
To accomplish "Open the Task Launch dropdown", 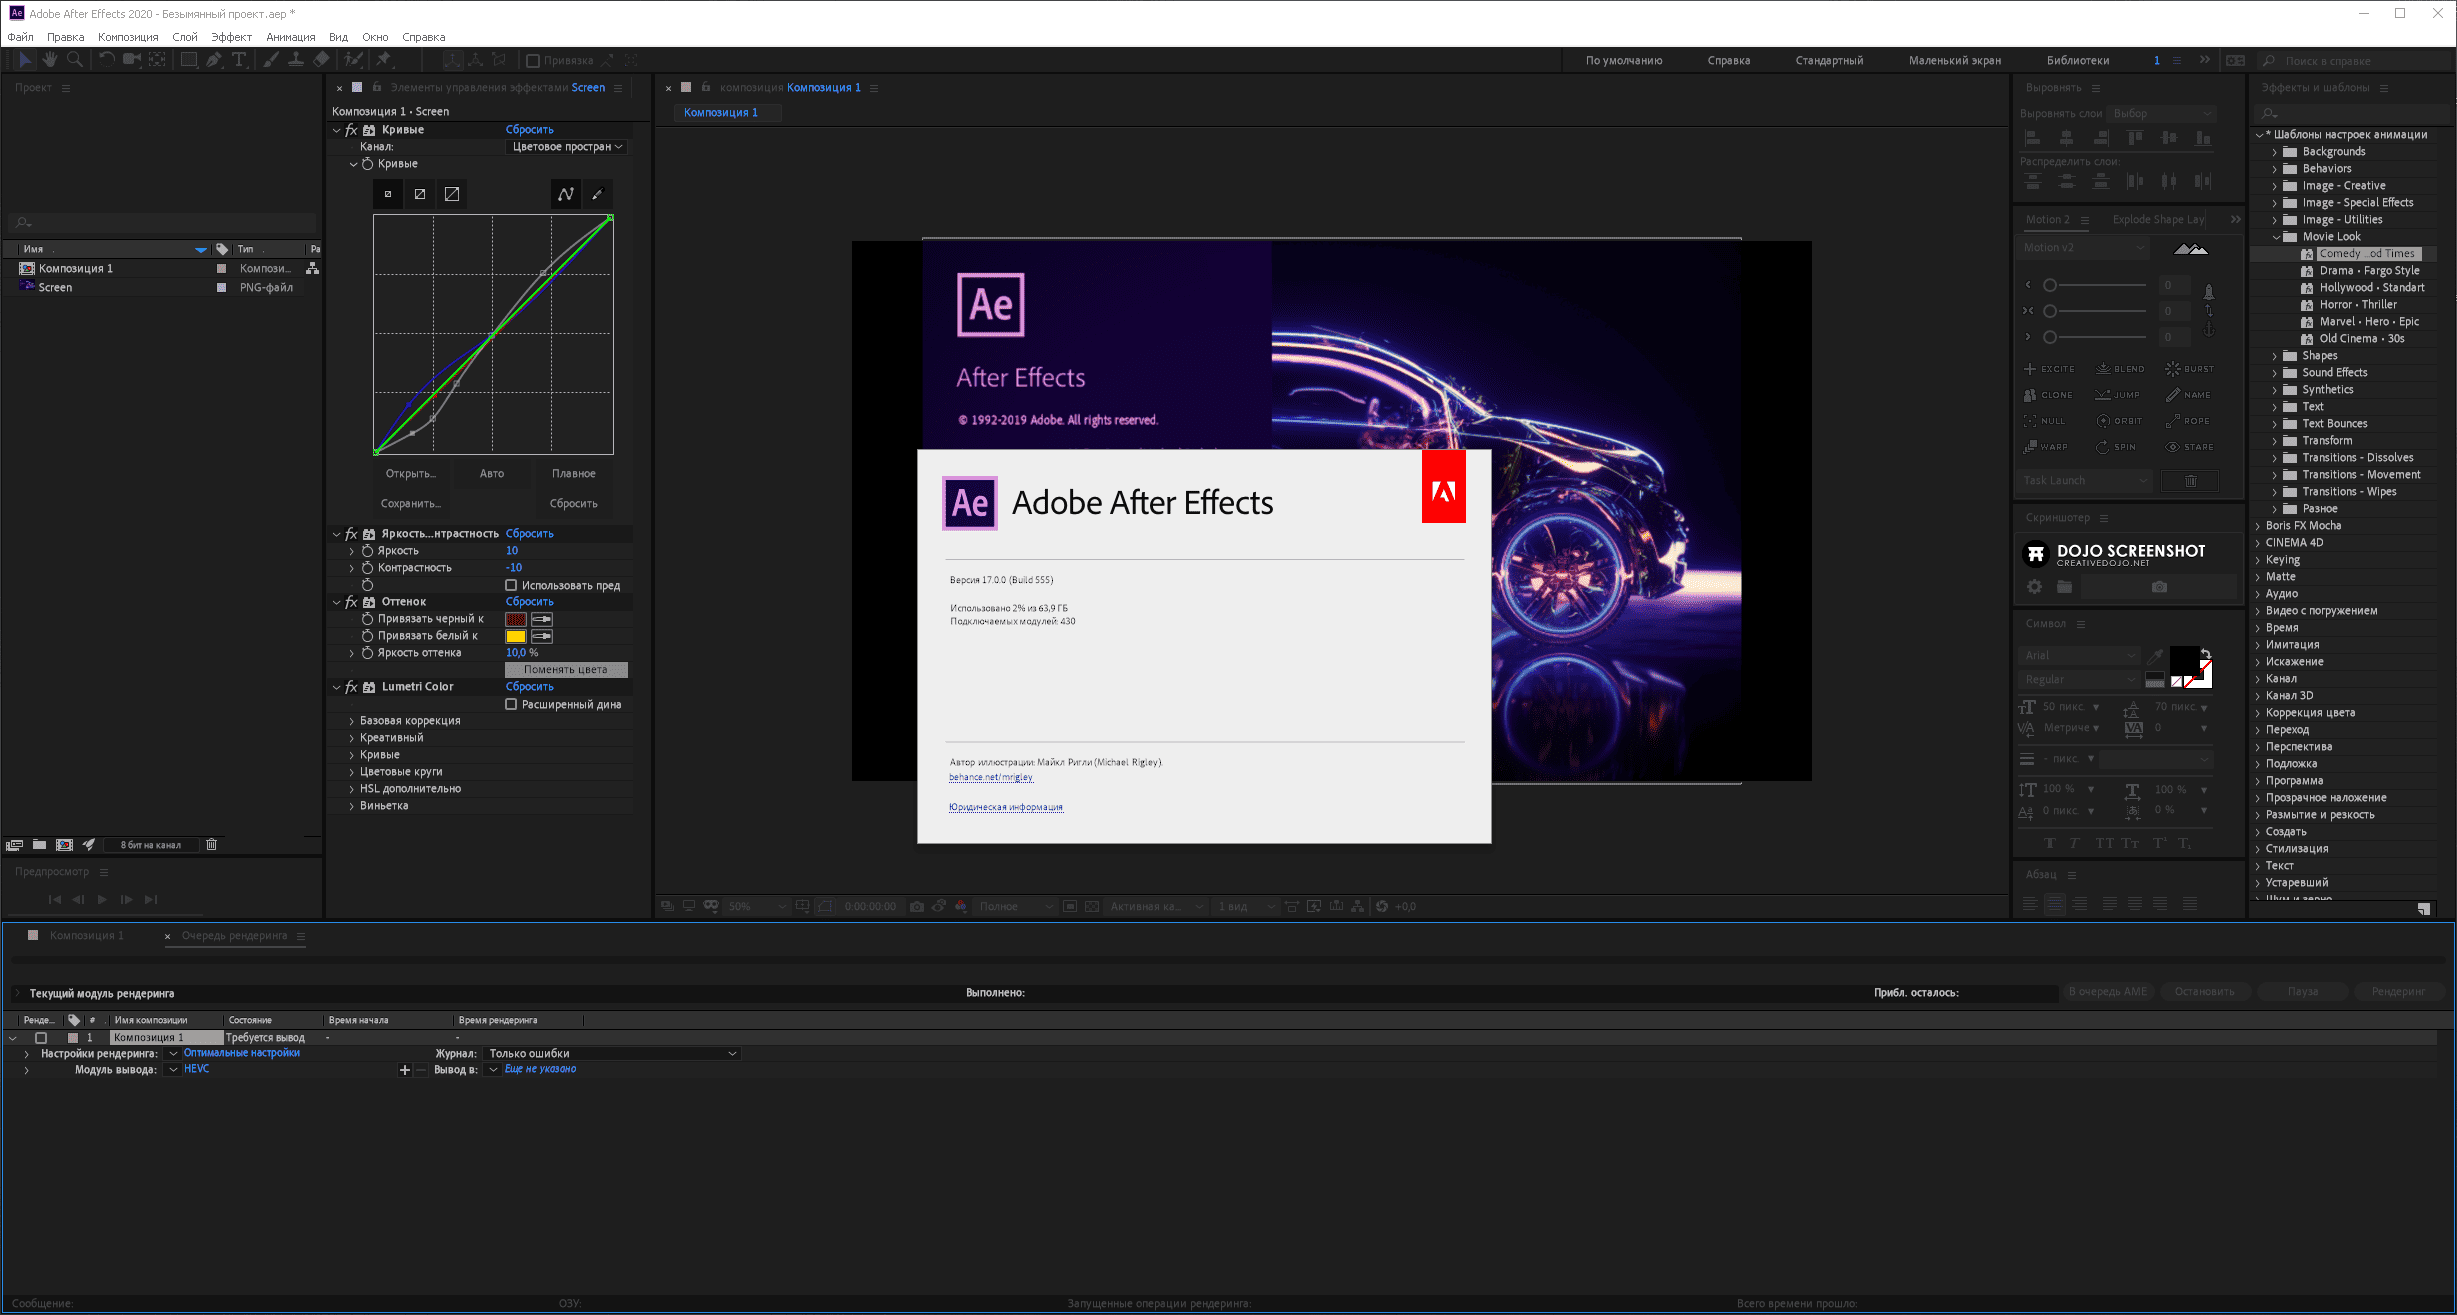I will [2084, 481].
